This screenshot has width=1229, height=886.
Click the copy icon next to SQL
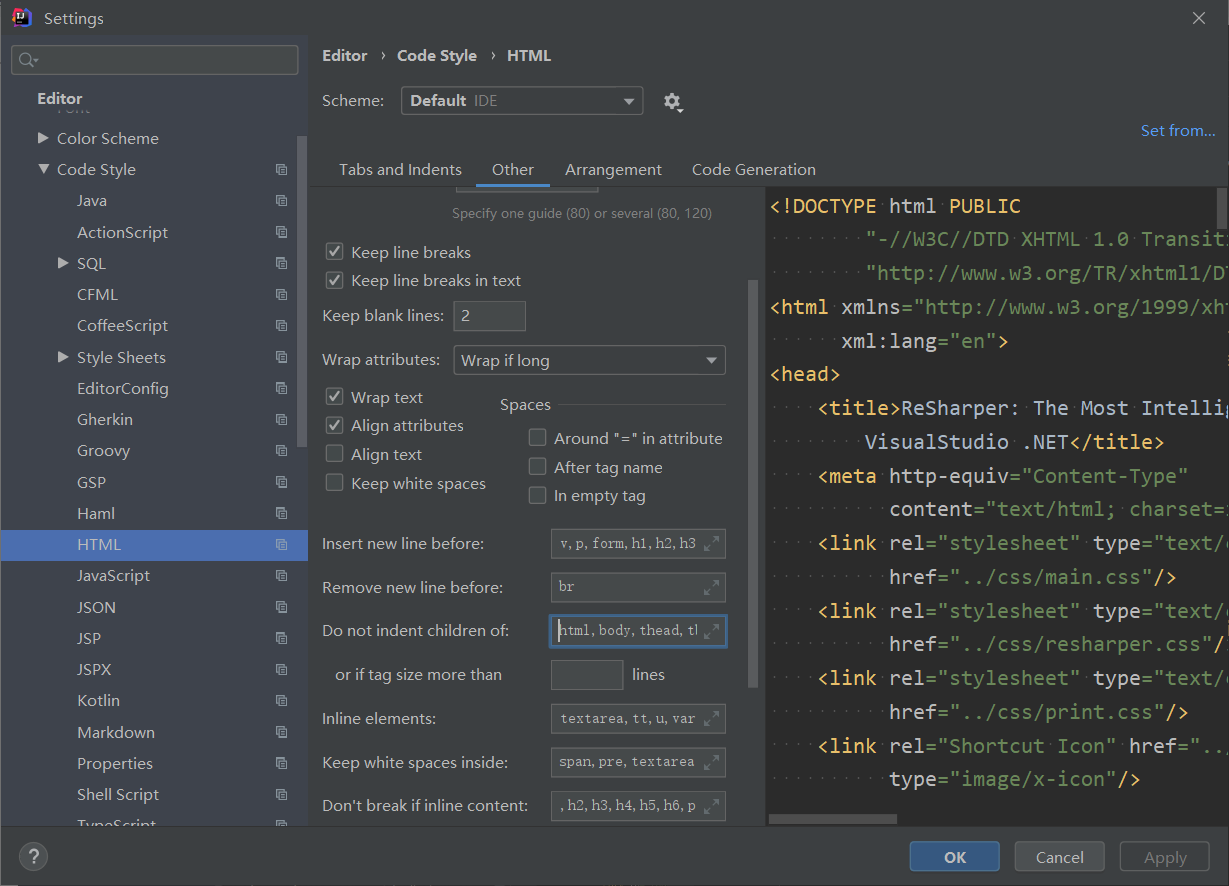[x=281, y=263]
